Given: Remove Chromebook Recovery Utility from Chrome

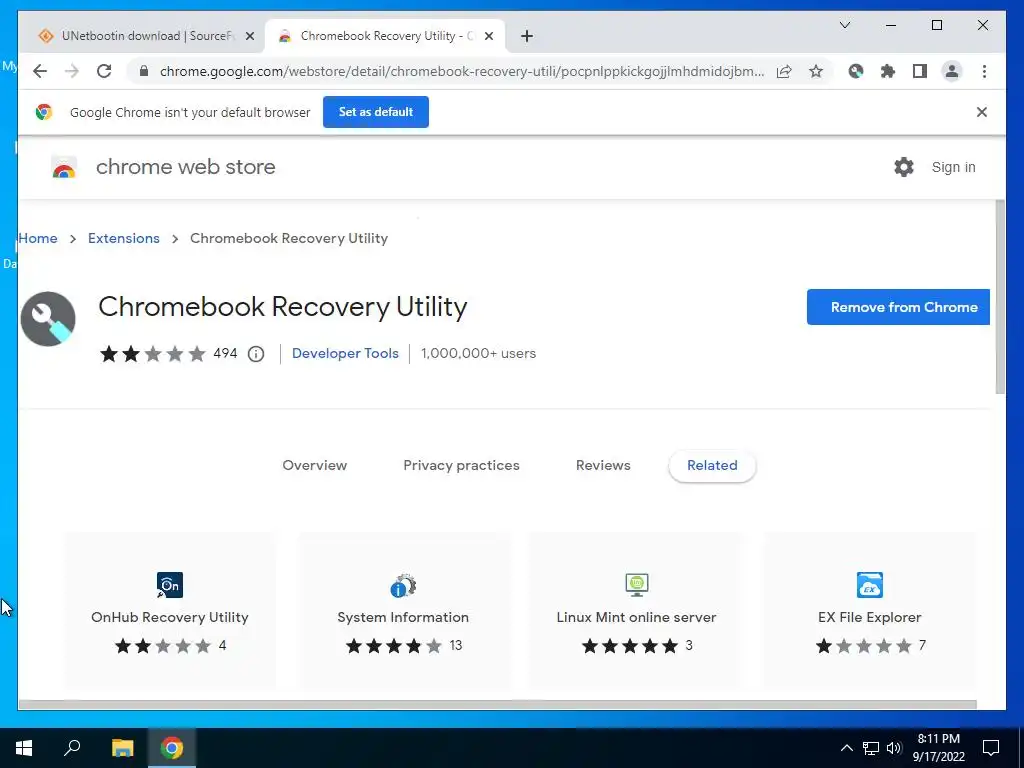Looking at the screenshot, I should tap(898, 307).
